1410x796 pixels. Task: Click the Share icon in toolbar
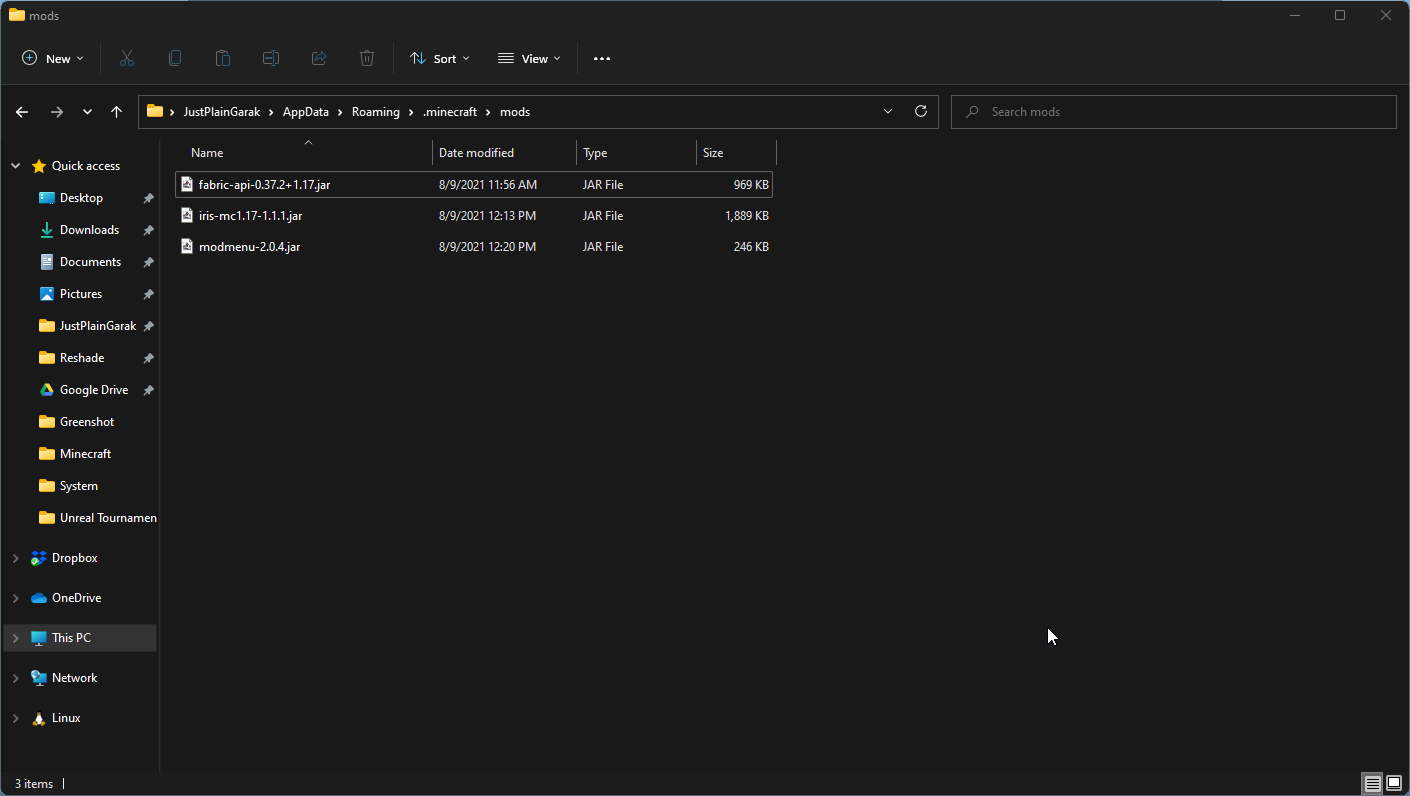(319, 59)
